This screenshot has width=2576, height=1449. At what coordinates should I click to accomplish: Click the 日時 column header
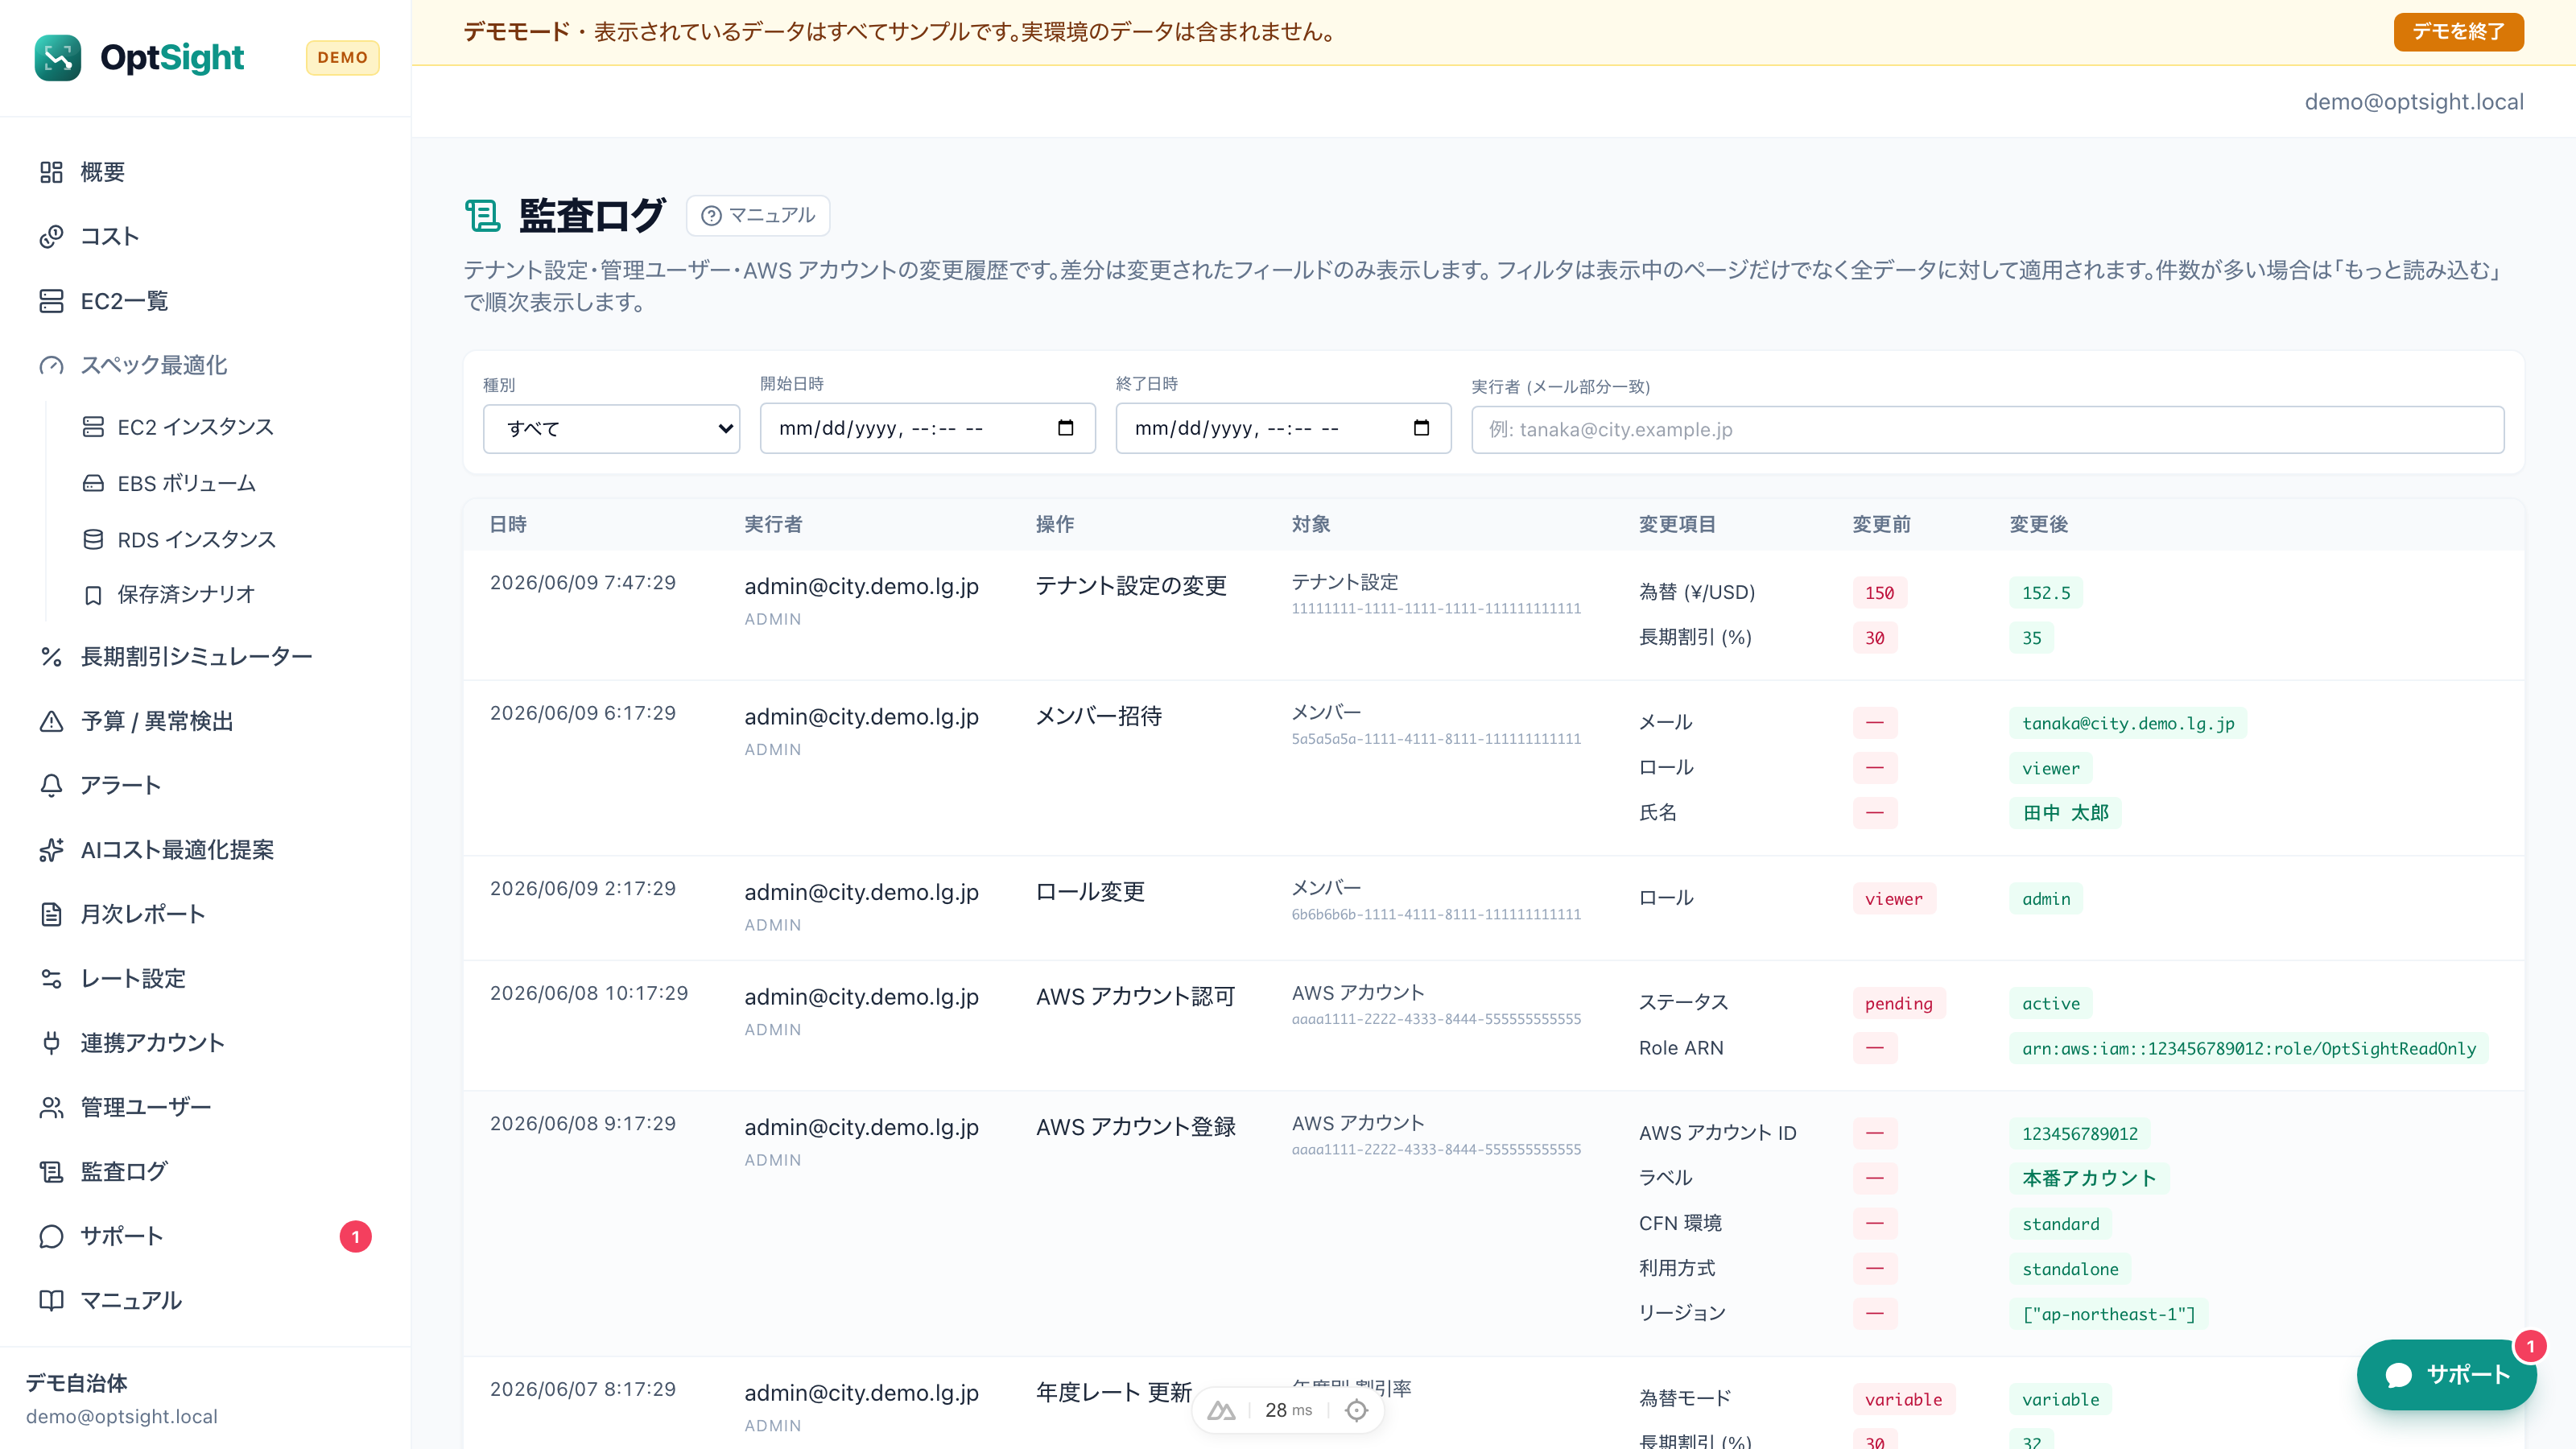508,524
